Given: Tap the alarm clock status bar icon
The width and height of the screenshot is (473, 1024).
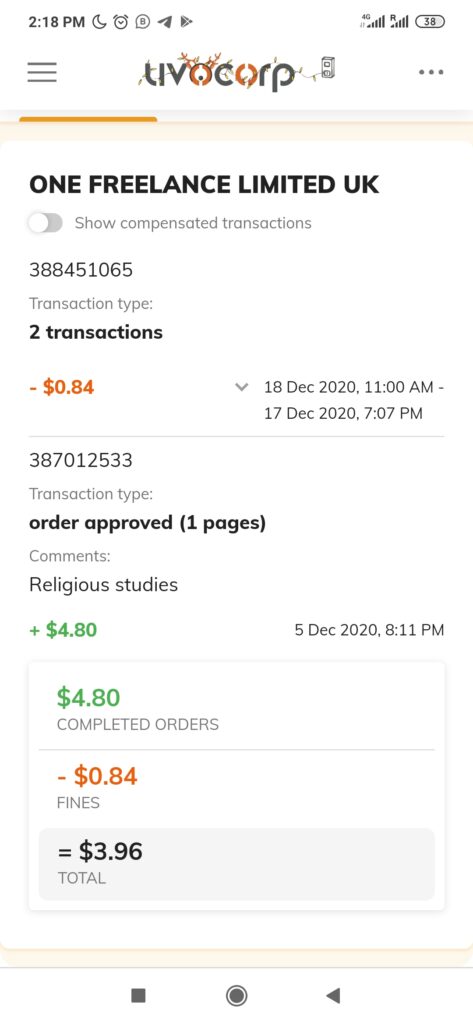Looking at the screenshot, I should point(121,22).
